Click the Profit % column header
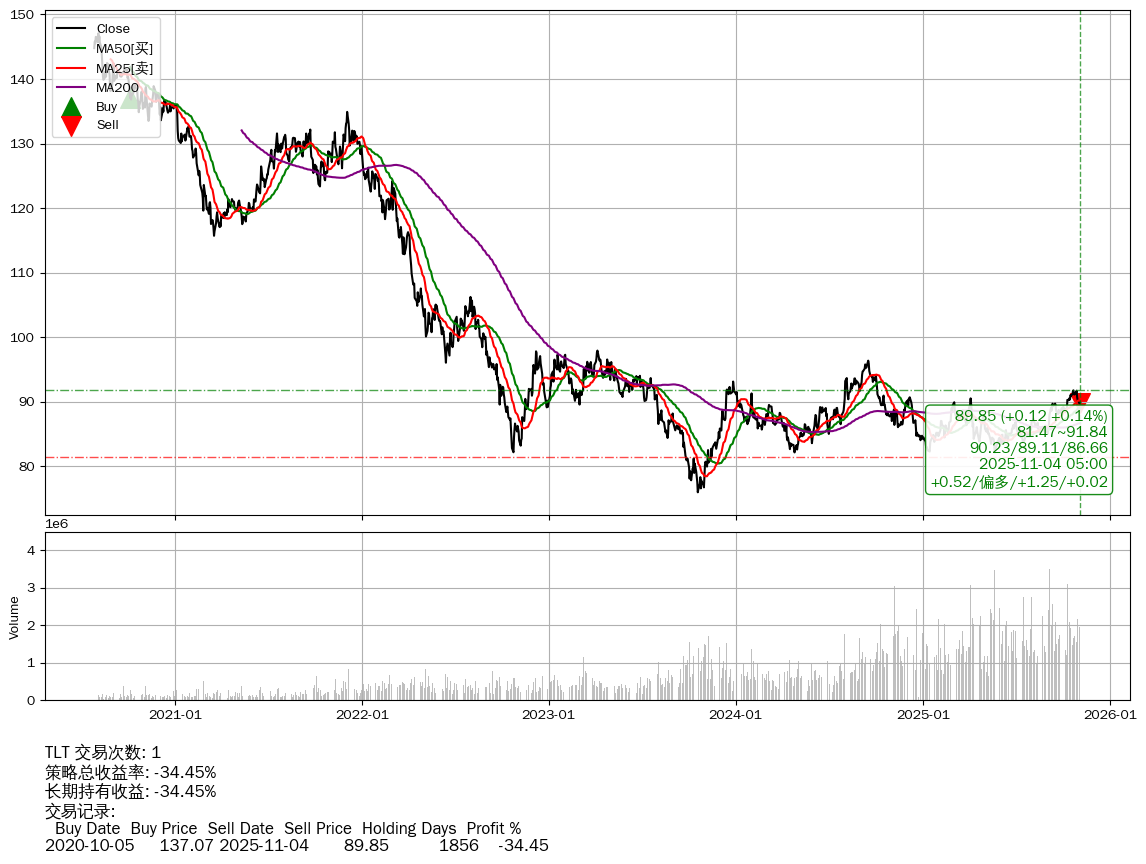Screen dimensions: 1146x864 click(x=493, y=828)
